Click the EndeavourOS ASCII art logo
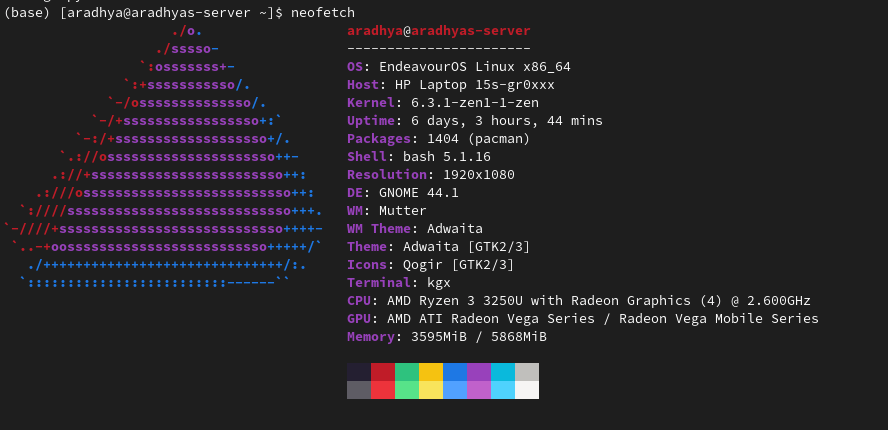This screenshot has width=888, height=430. click(164, 157)
